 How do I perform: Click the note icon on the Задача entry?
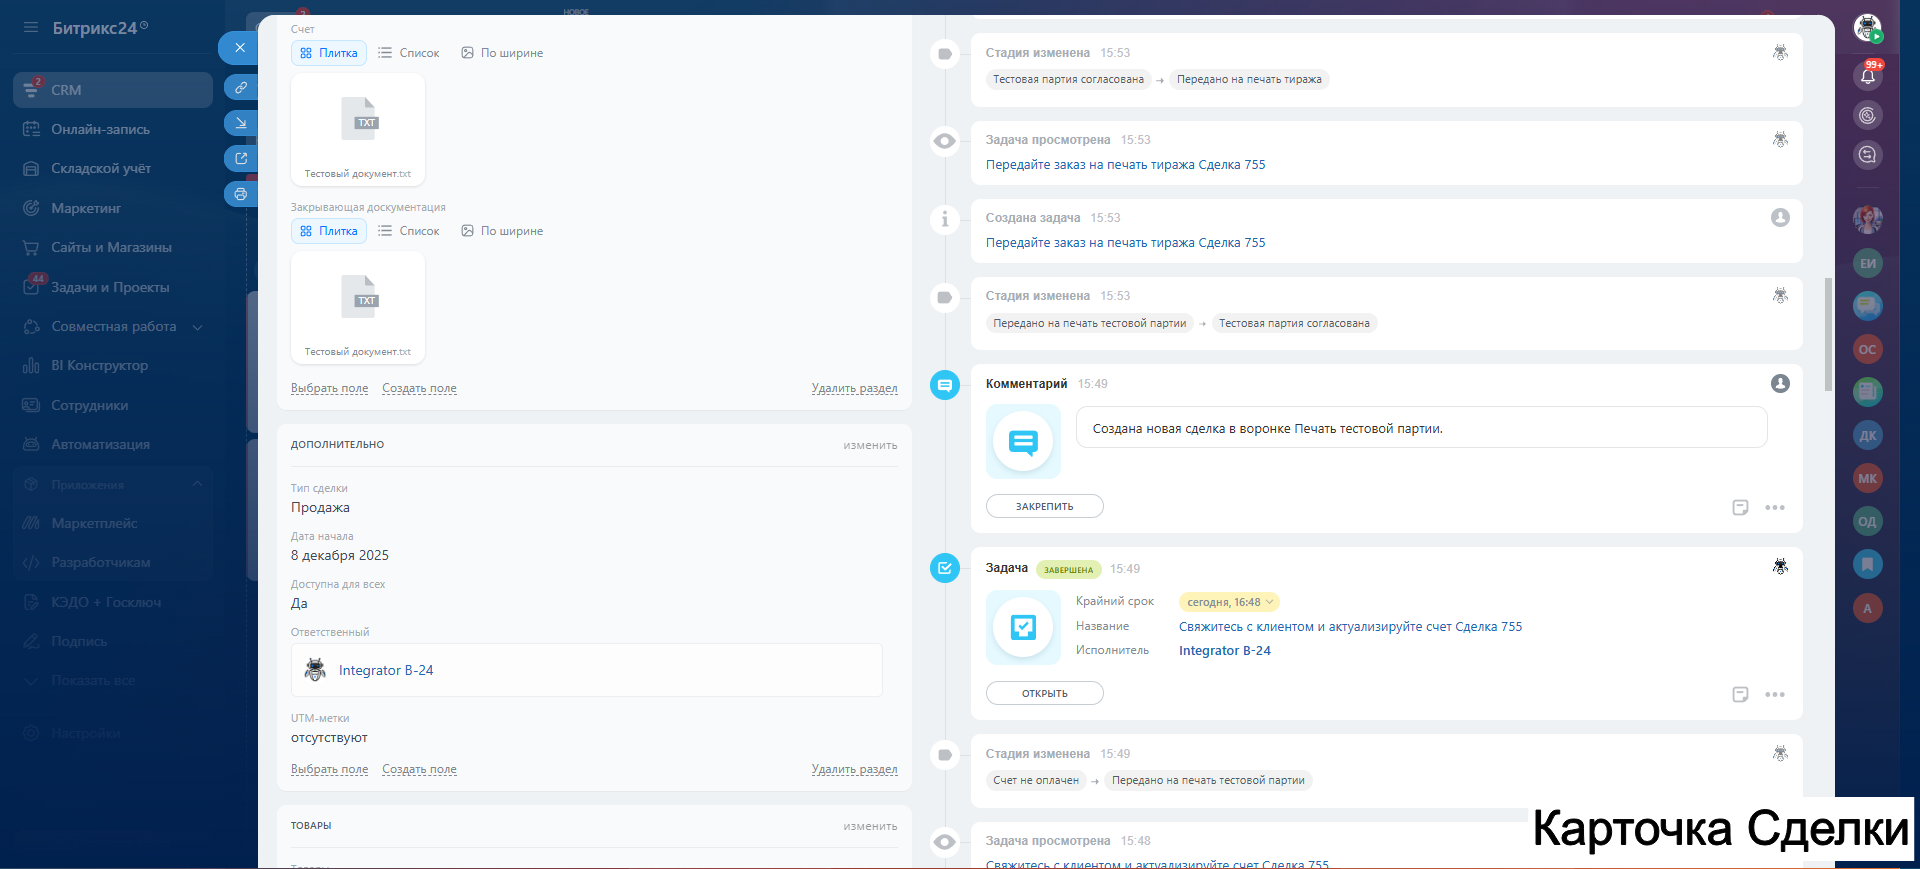(1740, 695)
